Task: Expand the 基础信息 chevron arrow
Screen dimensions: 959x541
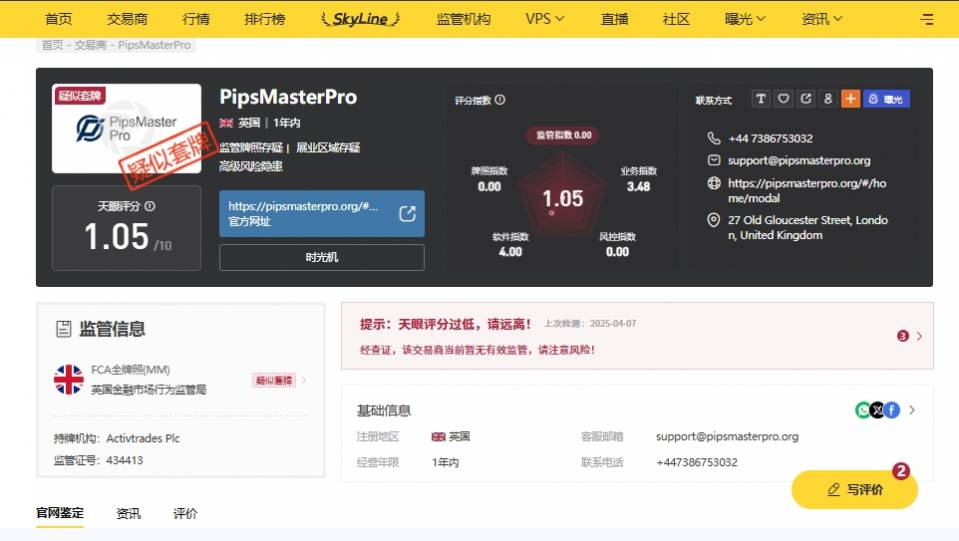Action: point(912,410)
